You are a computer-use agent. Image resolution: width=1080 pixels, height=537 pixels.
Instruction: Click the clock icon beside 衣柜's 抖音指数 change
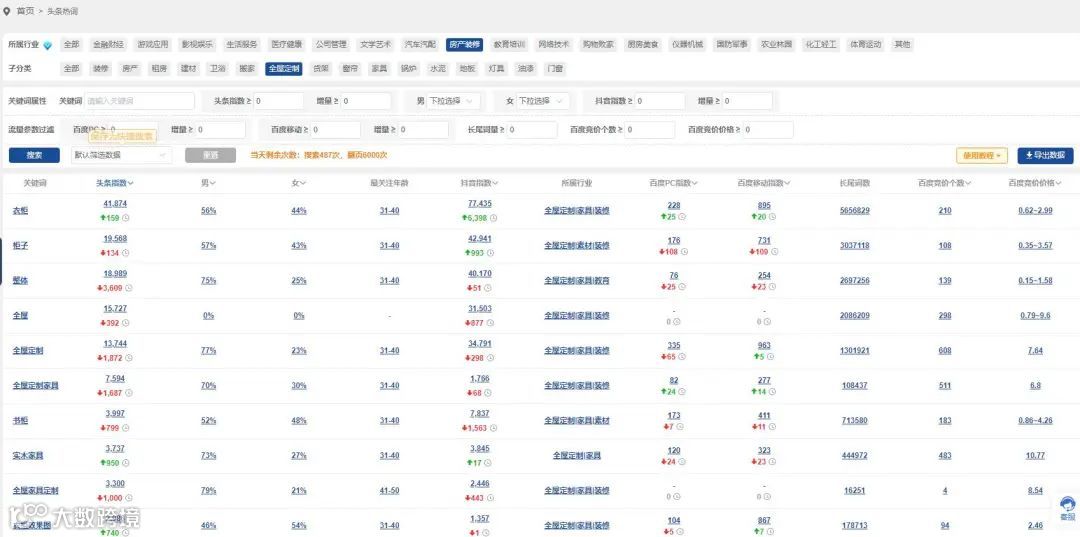(x=493, y=218)
